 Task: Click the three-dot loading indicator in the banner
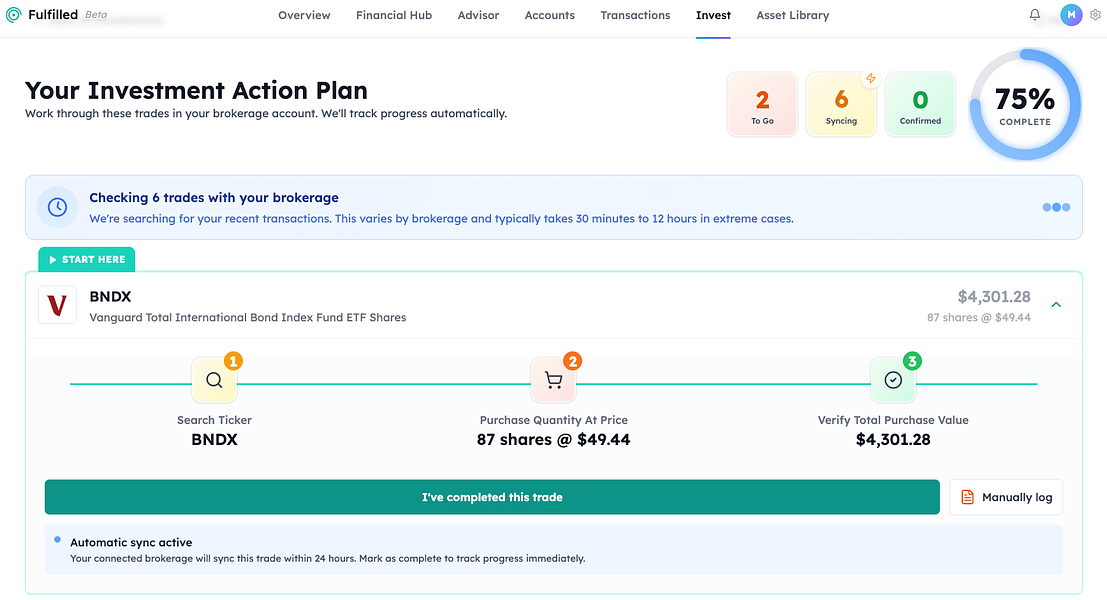(1056, 208)
